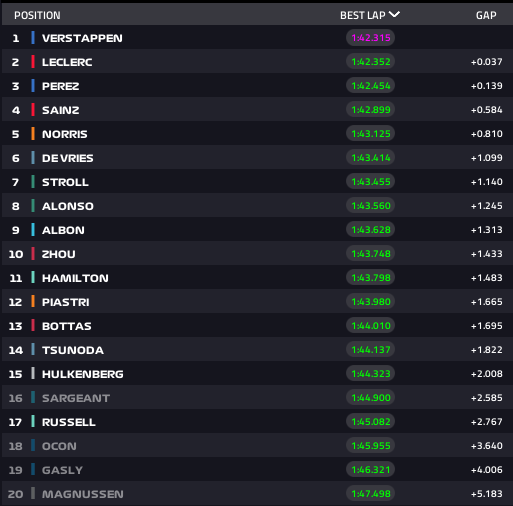Click Leclerc's red team color bar

pyautogui.click(x=33, y=62)
